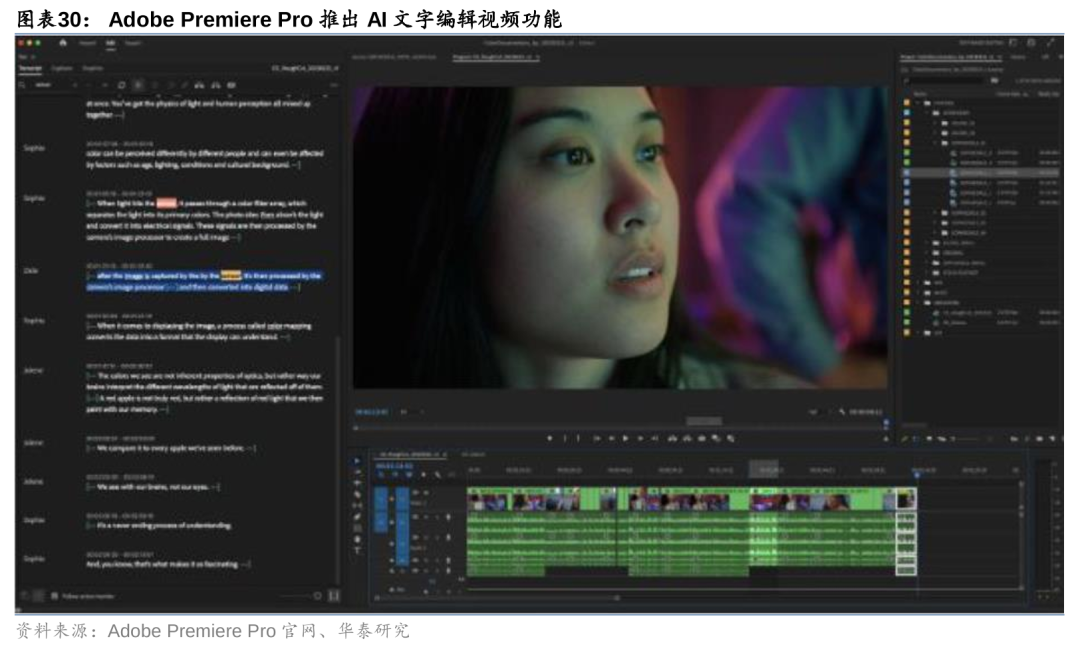Viewport: 1080px width, 649px height.
Task: Click the Go to Out button
Action: (x=654, y=438)
